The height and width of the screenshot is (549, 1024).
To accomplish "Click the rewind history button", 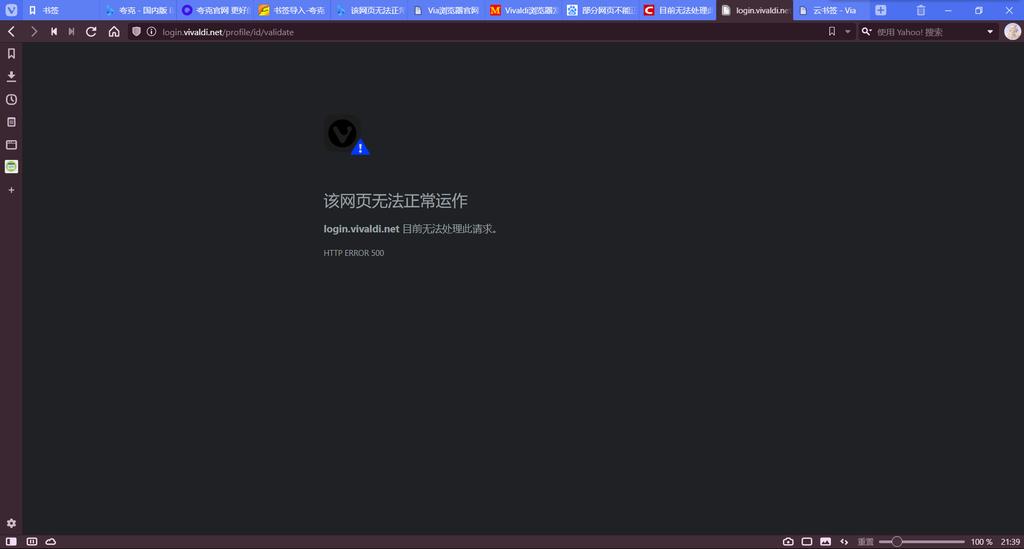I will coord(54,31).
